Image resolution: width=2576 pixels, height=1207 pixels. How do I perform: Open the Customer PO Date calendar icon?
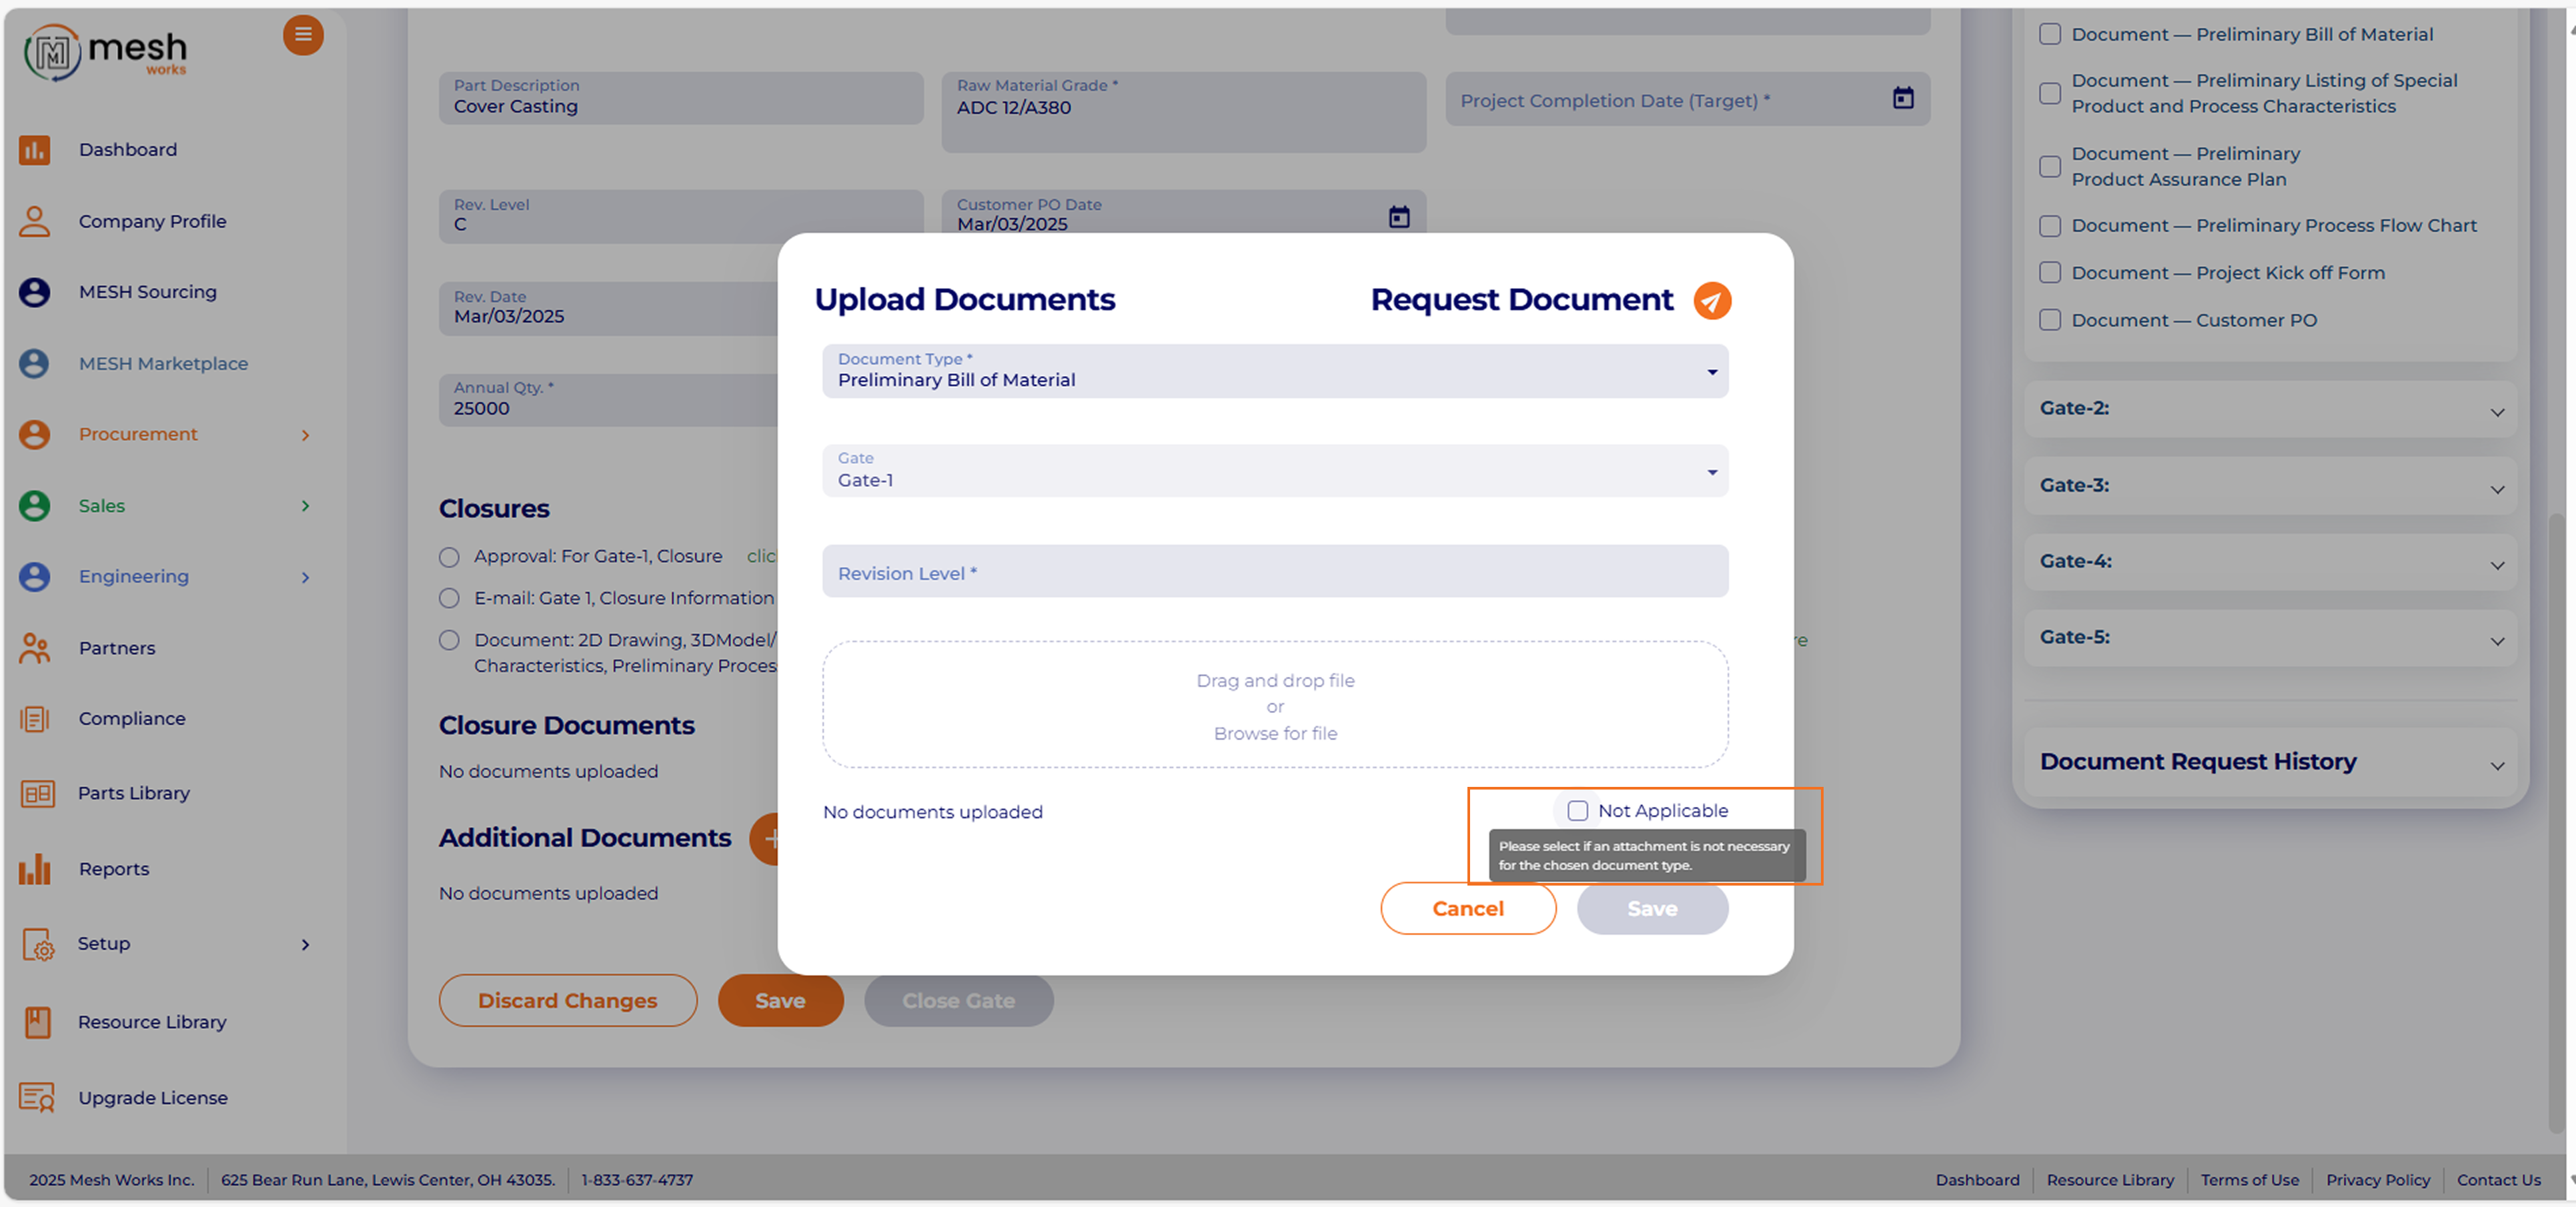tap(1398, 217)
